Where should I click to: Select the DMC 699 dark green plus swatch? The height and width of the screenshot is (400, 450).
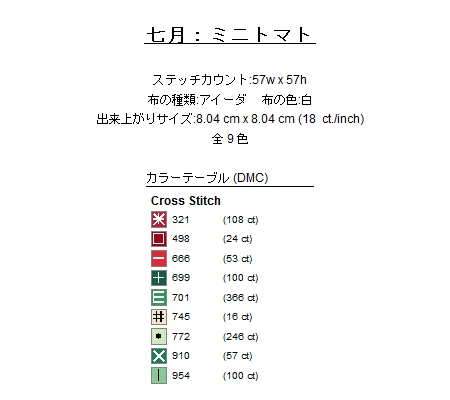[x=159, y=278]
